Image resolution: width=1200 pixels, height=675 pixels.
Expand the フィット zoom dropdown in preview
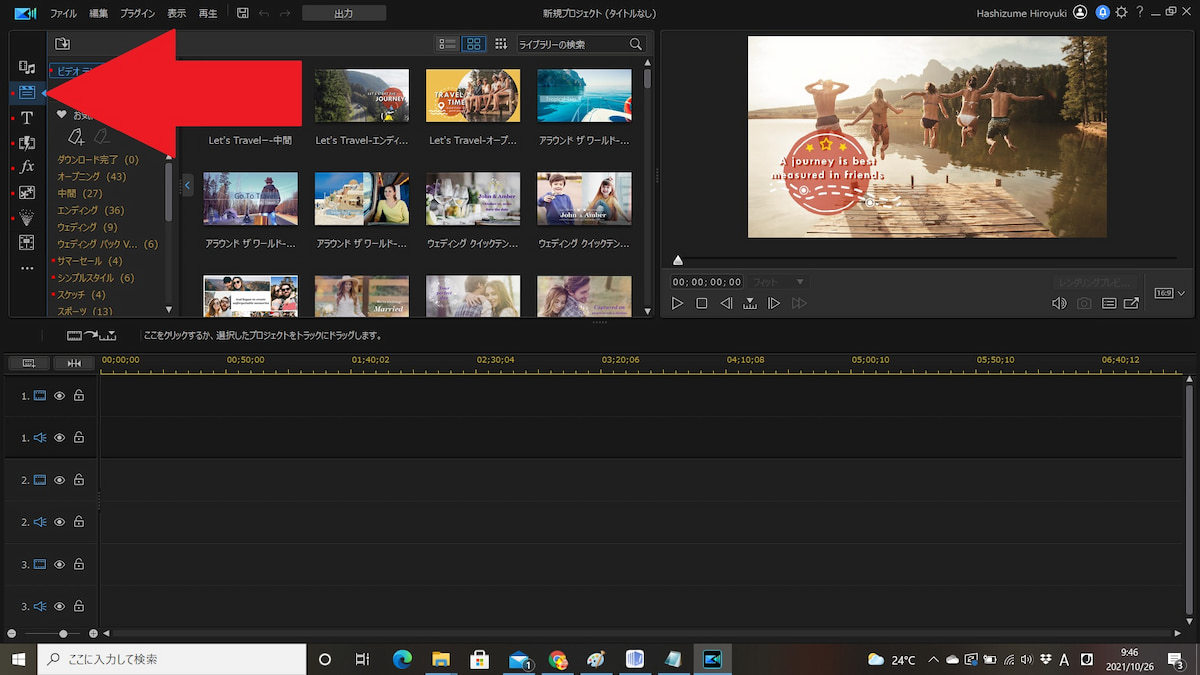(x=778, y=283)
